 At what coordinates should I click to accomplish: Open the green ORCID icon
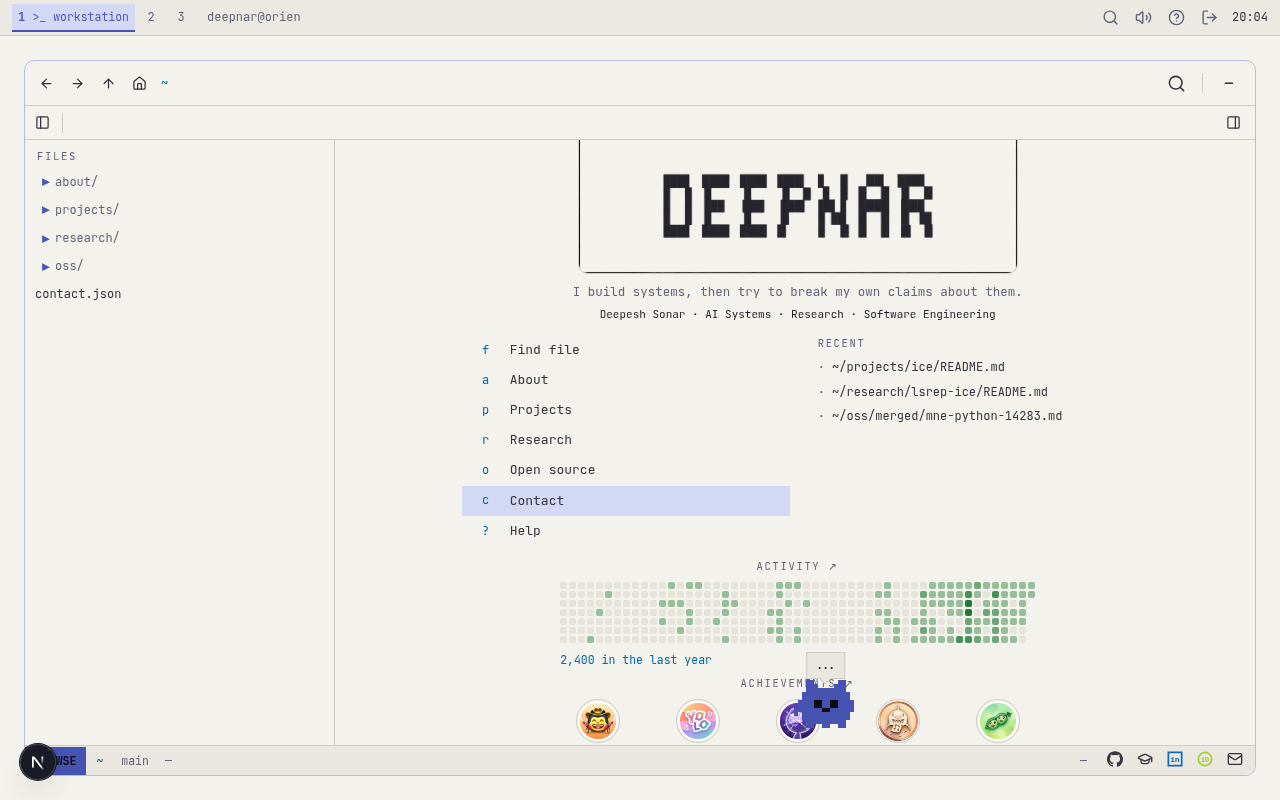pyautogui.click(x=1205, y=759)
